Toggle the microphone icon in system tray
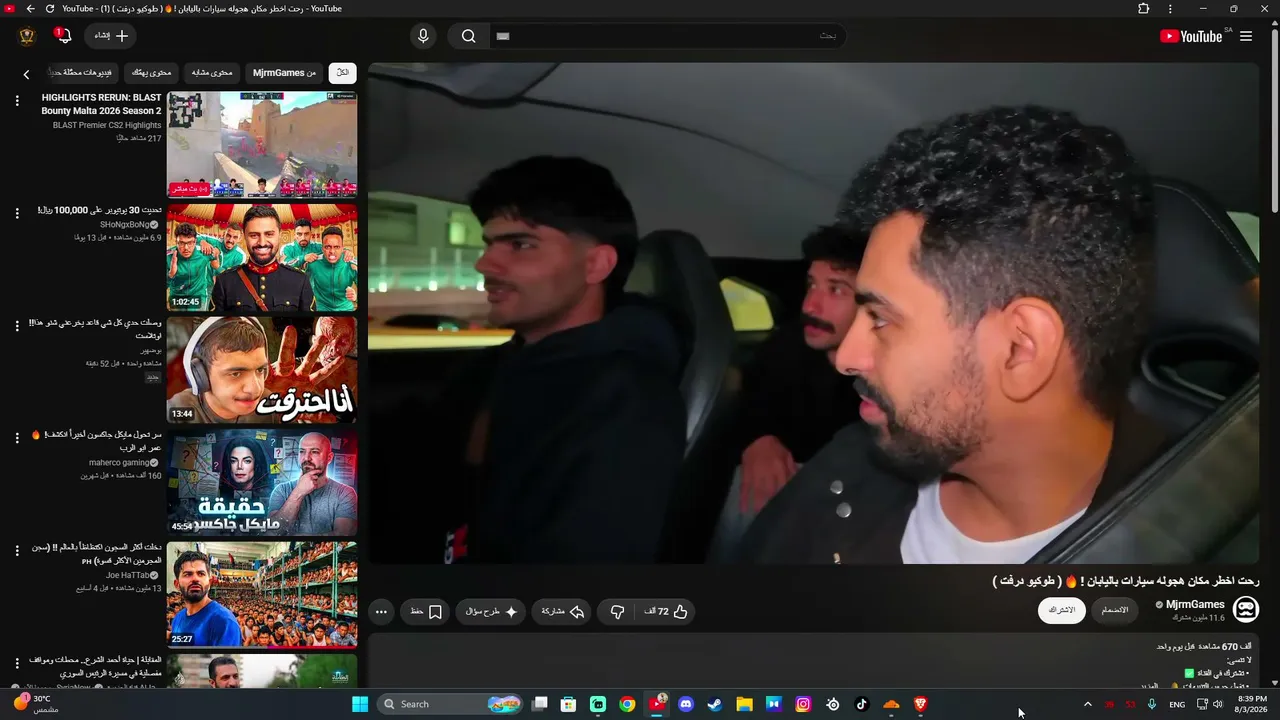This screenshot has height=720, width=1280. click(x=1152, y=704)
